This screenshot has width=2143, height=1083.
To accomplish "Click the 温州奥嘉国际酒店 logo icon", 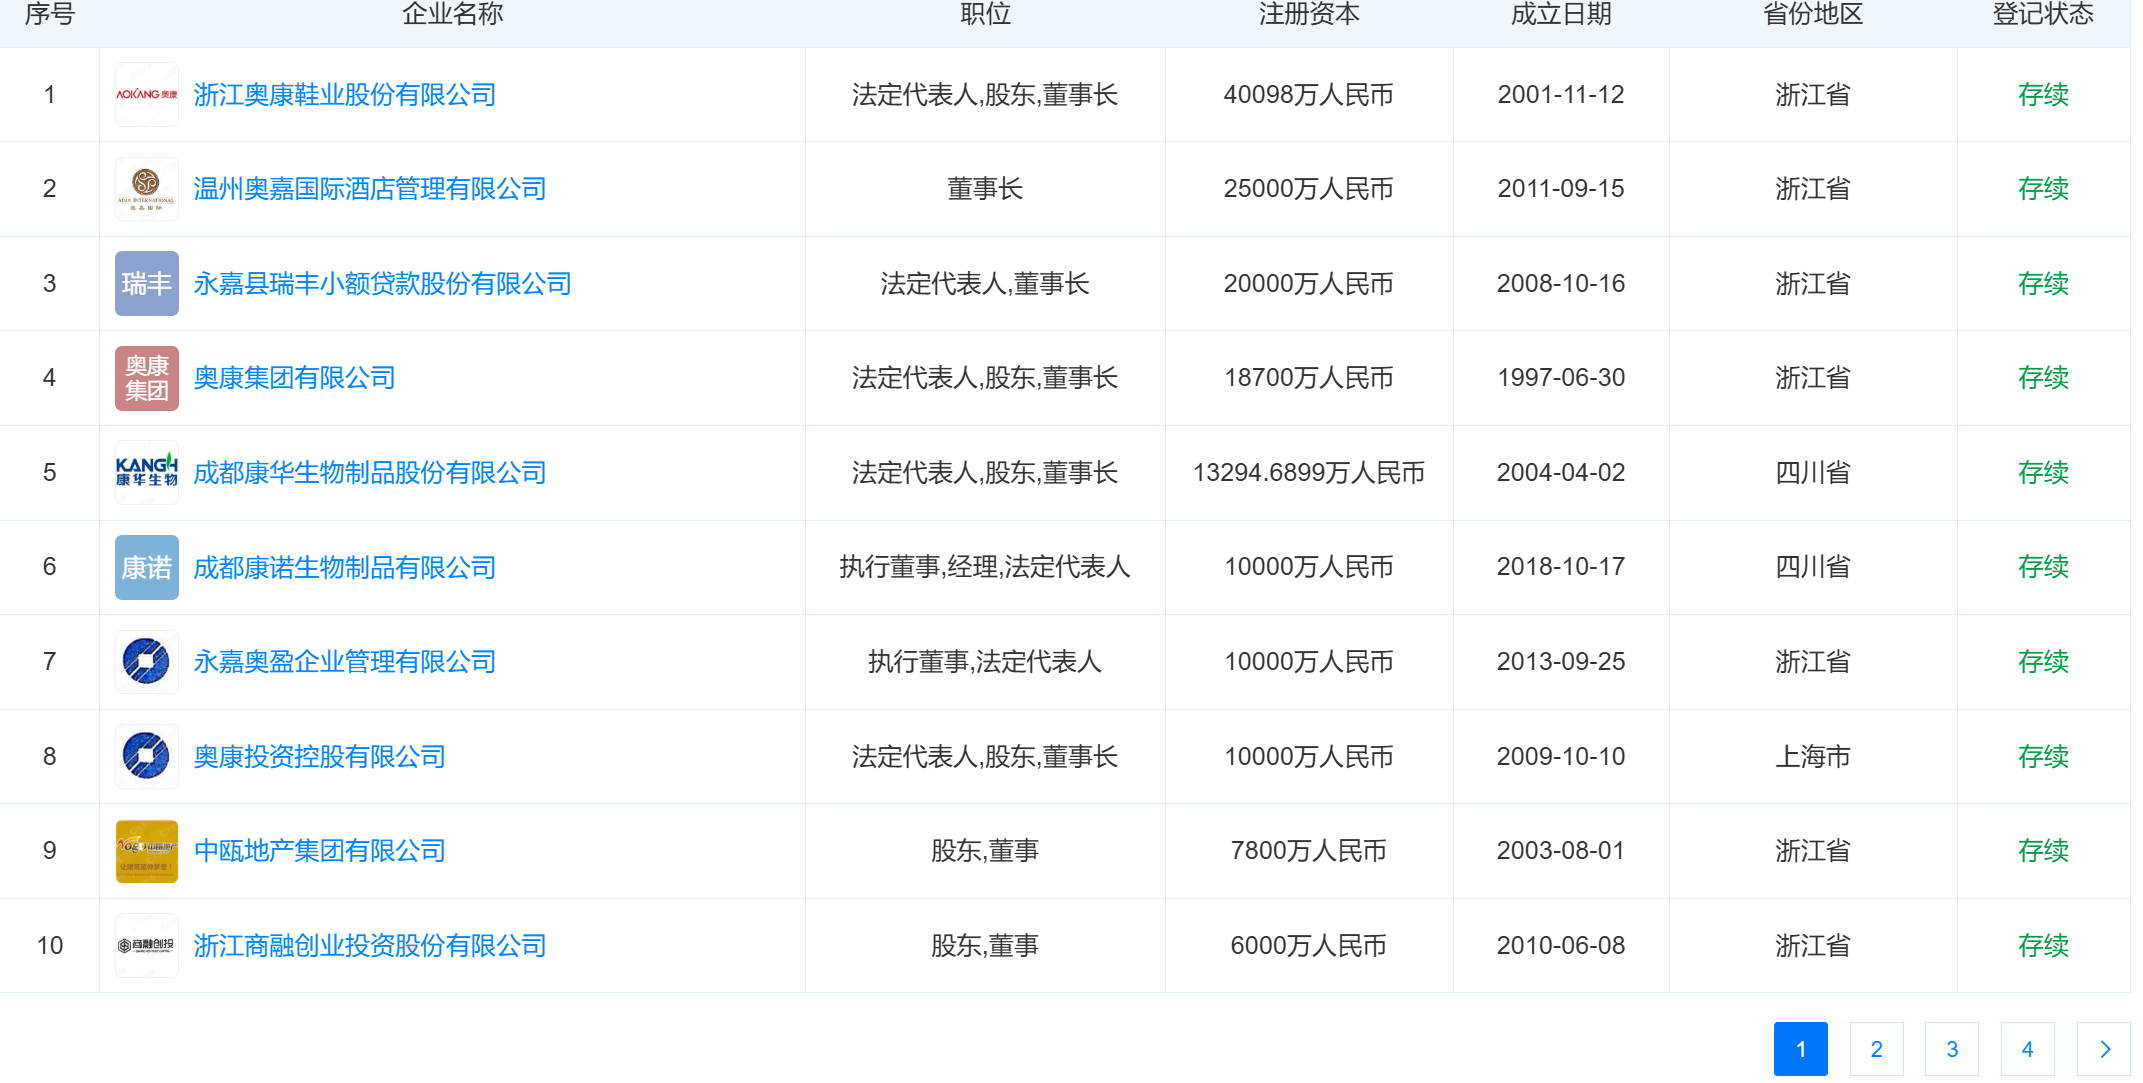I will tap(146, 189).
